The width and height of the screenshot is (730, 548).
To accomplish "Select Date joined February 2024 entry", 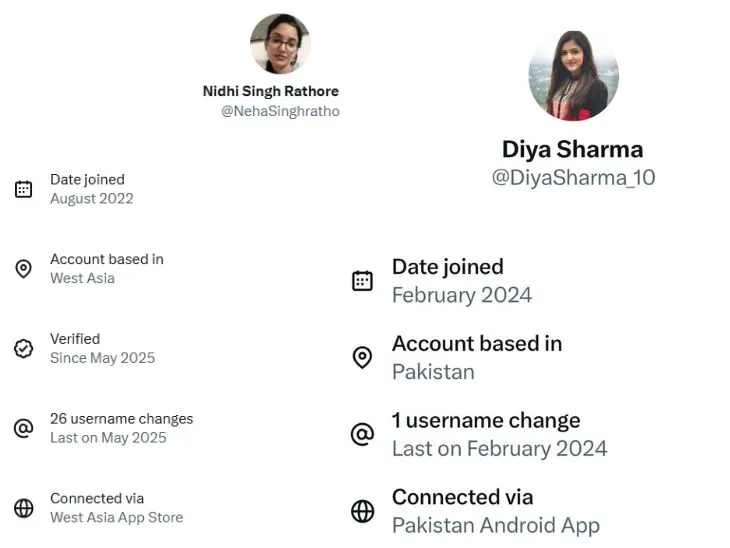I will click(x=461, y=281).
